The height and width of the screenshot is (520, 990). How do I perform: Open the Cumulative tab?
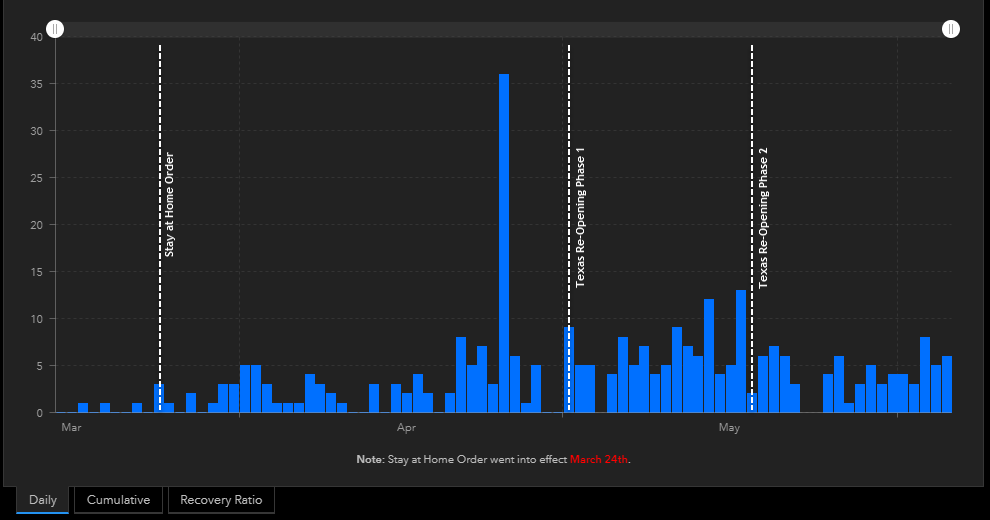point(118,500)
